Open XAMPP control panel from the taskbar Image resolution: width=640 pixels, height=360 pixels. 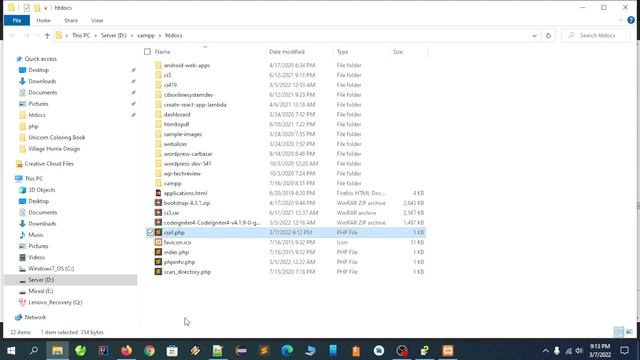click(x=448, y=351)
